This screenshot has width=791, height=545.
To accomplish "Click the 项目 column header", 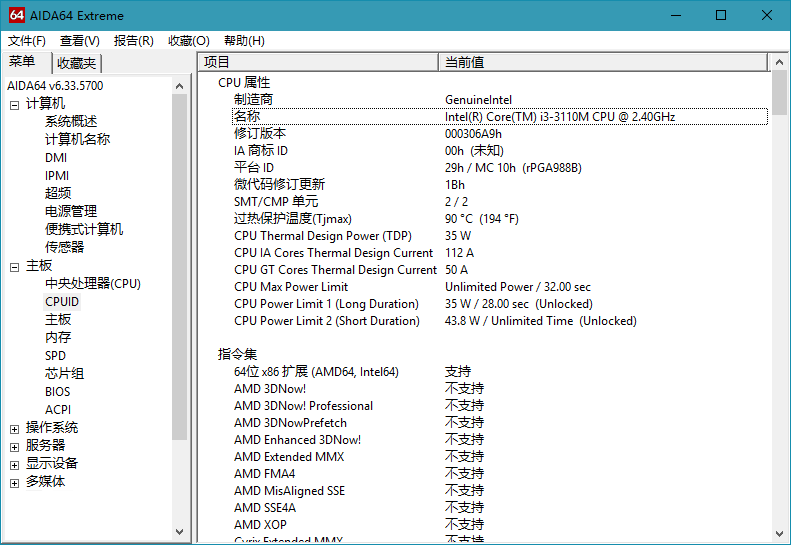I will pyautogui.click(x=318, y=62).
